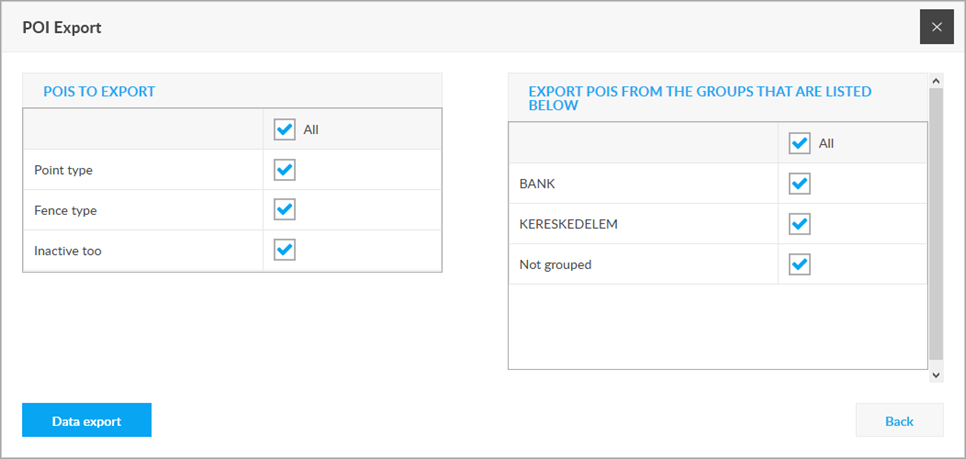Screen dimensions: 966x459
Task: Uncheck the Not grouped checkbox
Action: click(x=800, y=264)
